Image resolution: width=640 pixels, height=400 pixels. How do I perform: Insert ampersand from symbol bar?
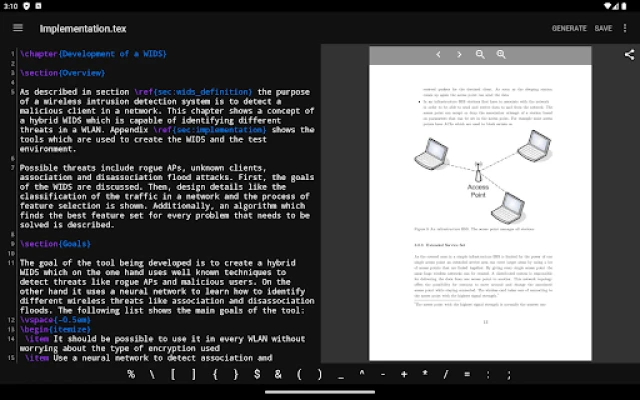pos(278,374)
